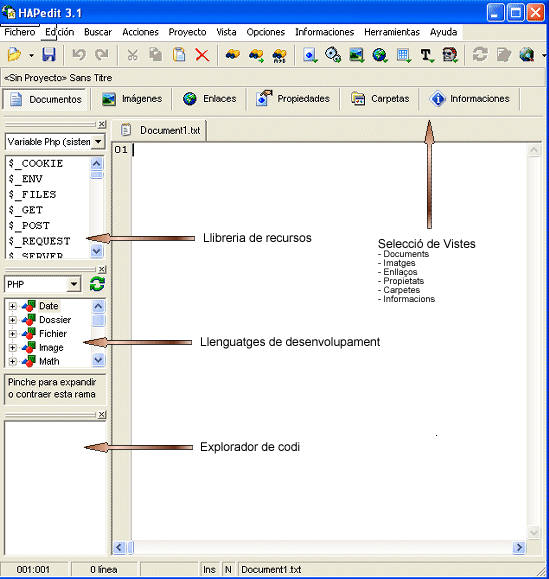Switch to the Enlaces view
Viewport: 549px width, 579px height.
209,99
